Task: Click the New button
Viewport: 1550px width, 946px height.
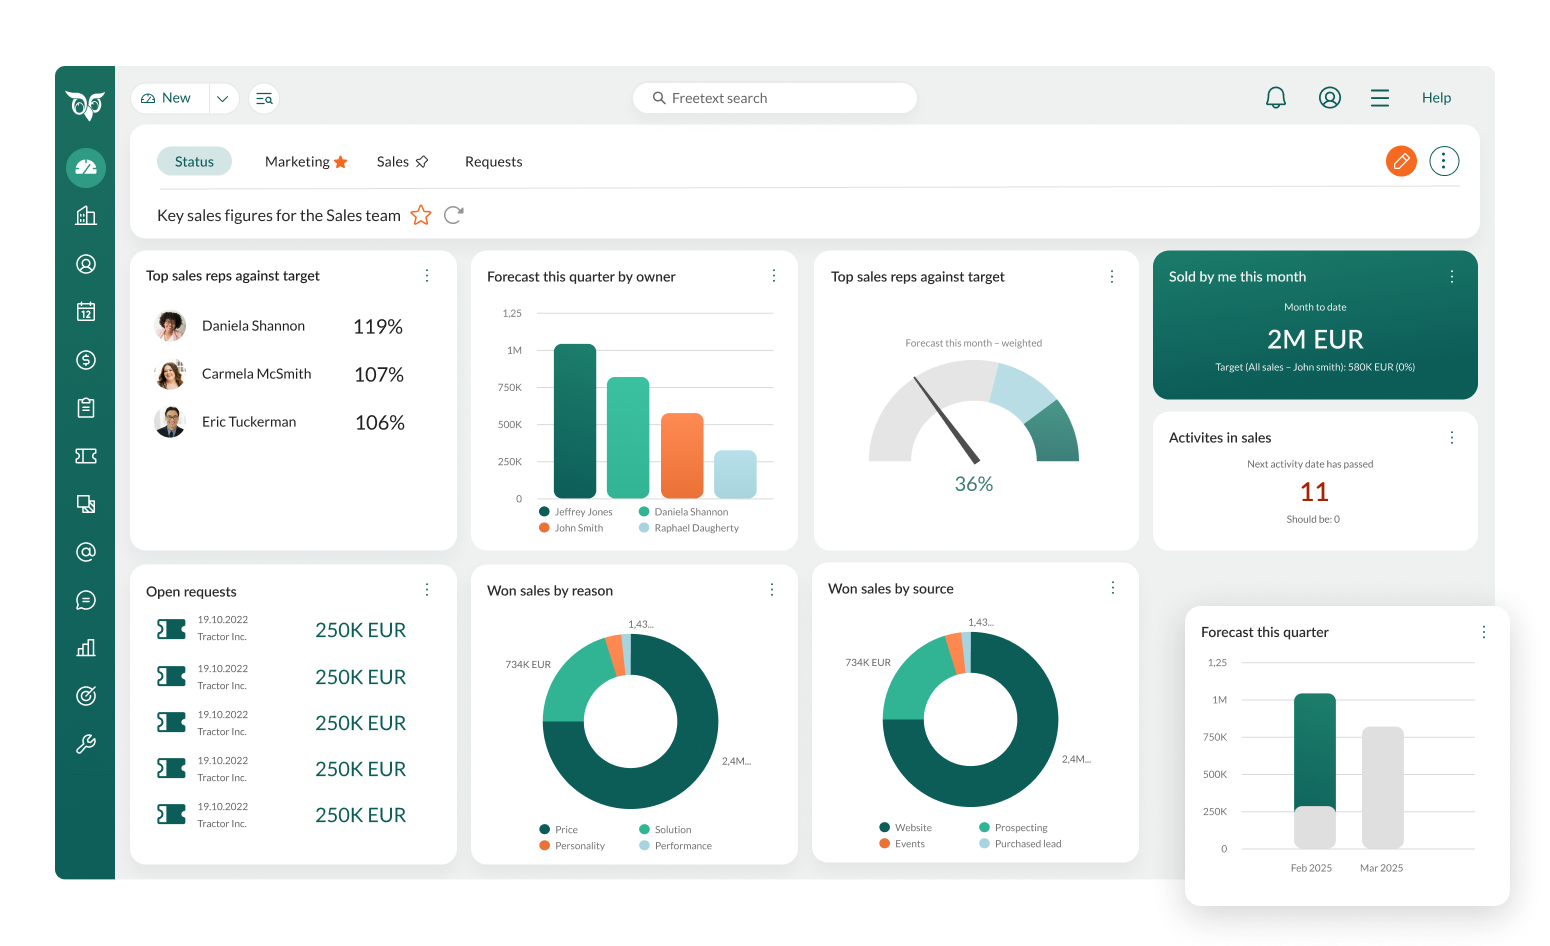Action: 168,98
